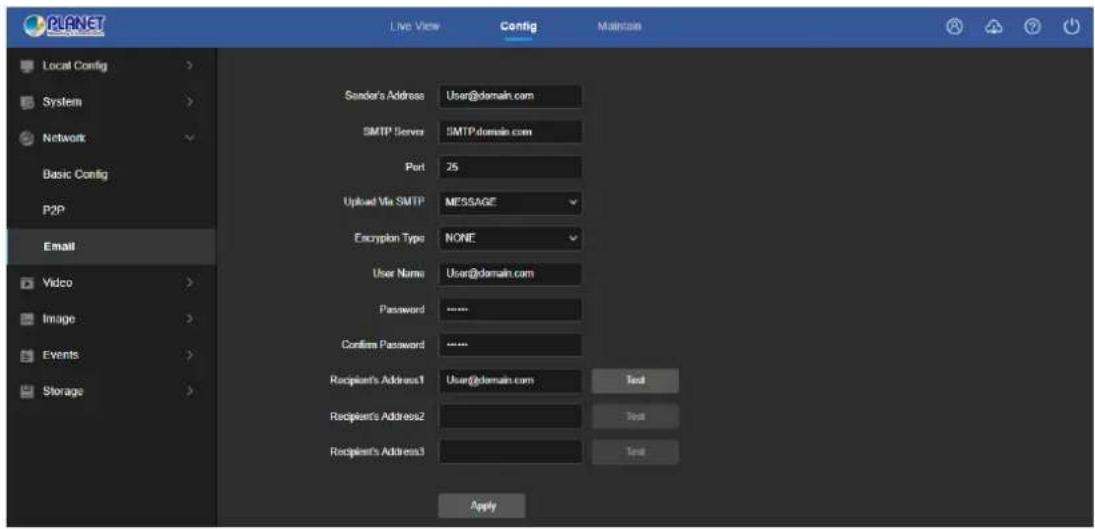Viewport: 1095px width, 529px height.
Task: Click the Image label
Action: coord(59,319)
